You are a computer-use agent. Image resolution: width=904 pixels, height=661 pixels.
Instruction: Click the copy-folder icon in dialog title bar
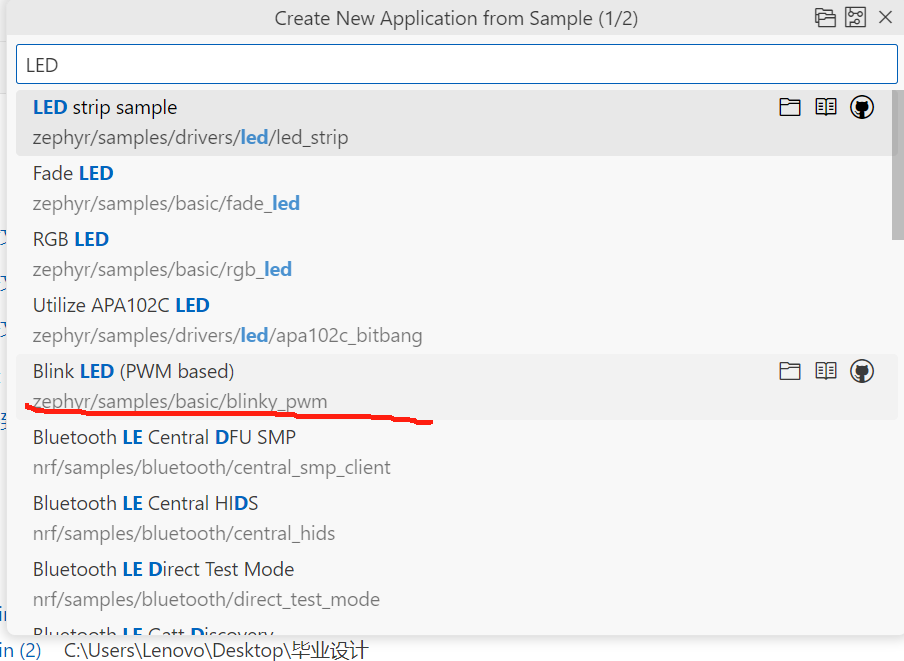pos(825,17)
